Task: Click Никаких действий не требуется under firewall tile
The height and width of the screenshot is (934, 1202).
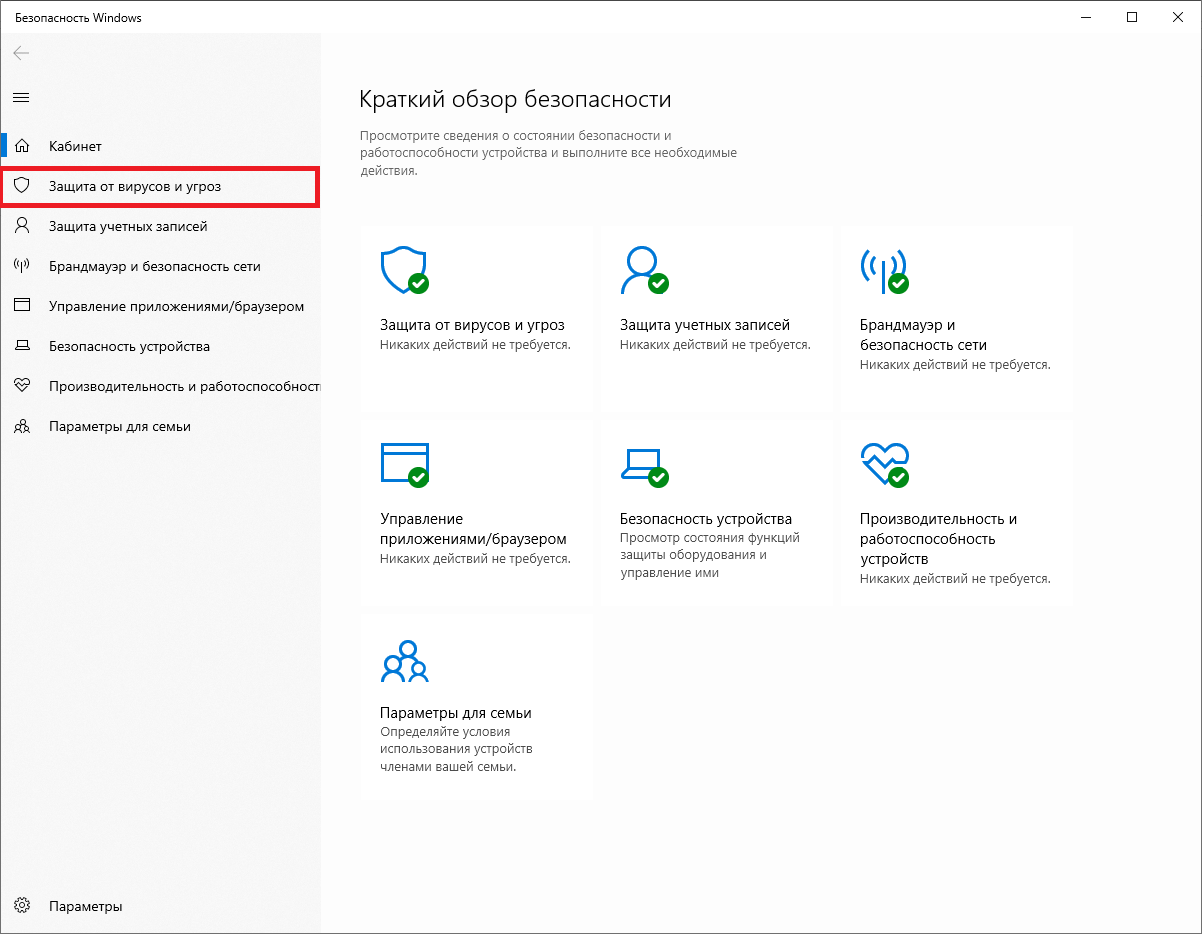Action: [955, 365]
